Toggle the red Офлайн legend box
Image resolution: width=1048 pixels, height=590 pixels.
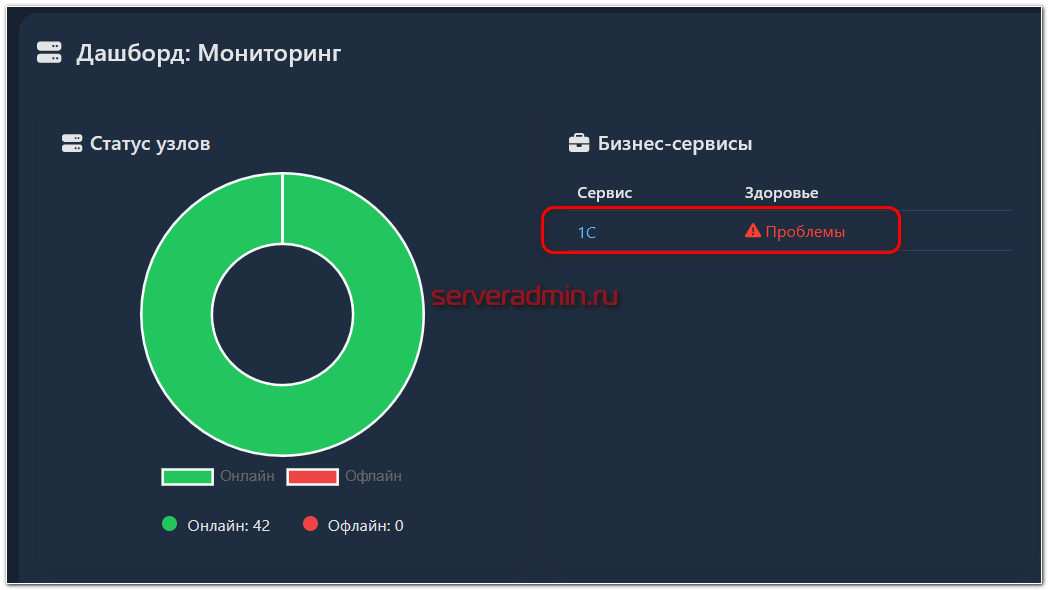[312, 476]
